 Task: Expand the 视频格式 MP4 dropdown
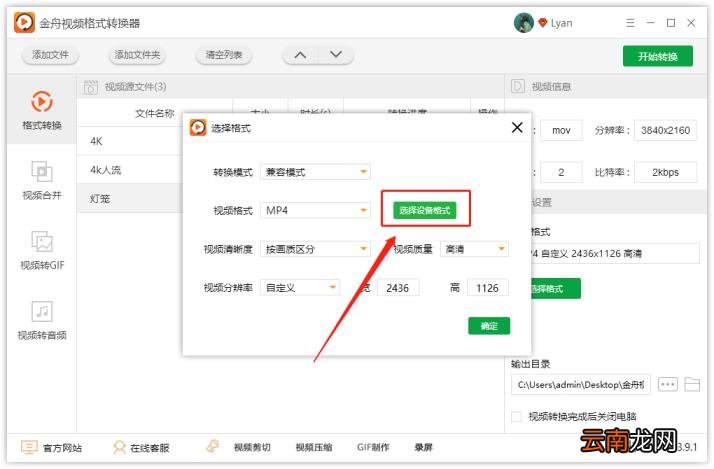363,210
